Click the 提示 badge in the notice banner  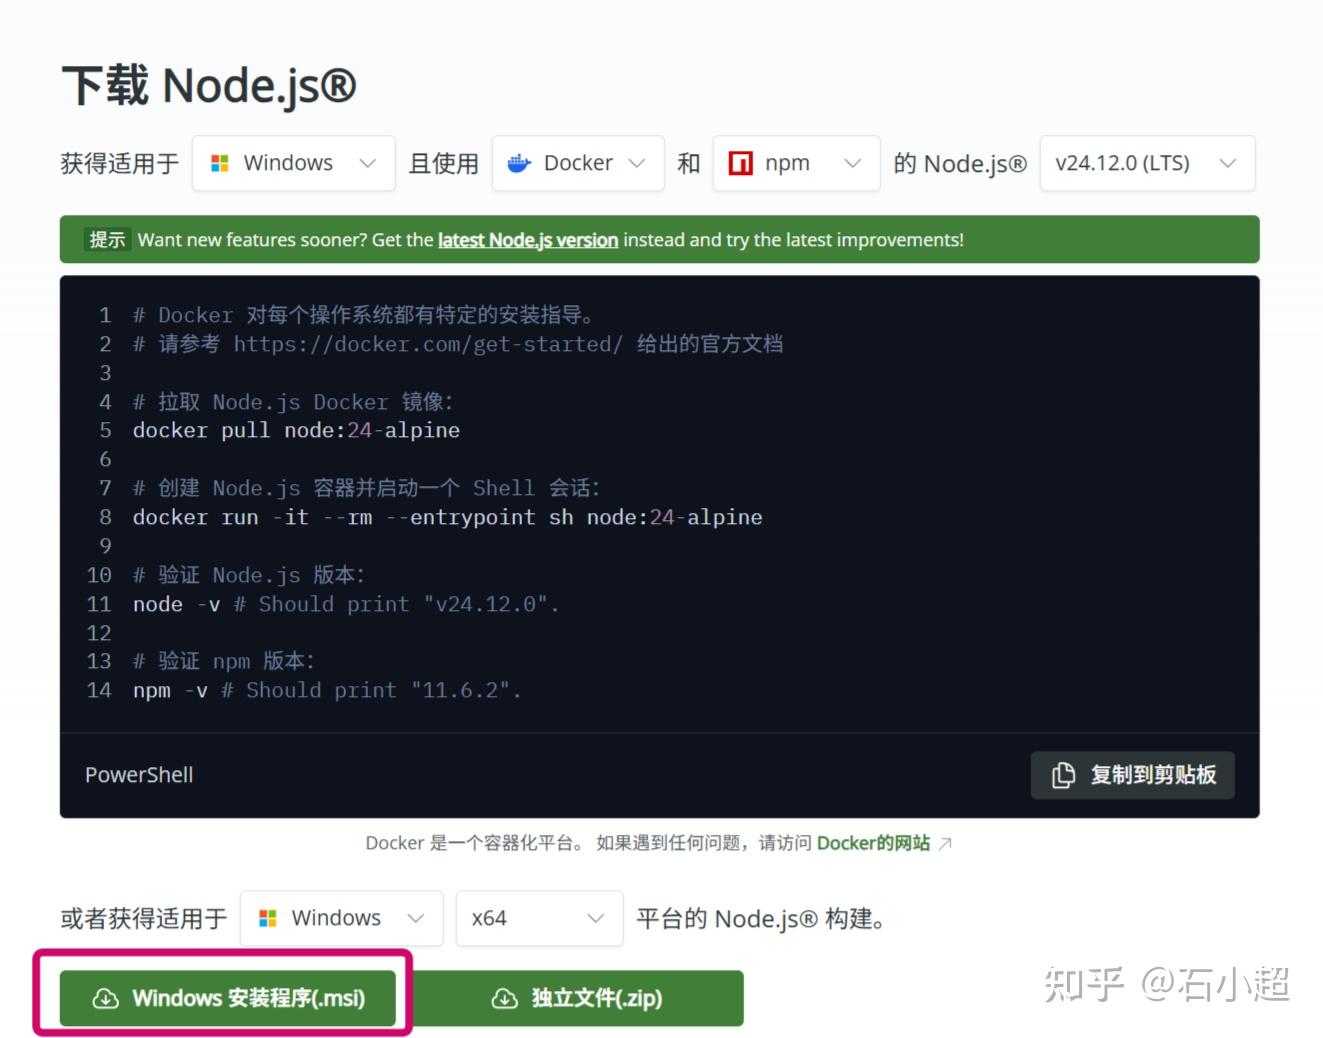click(107, 239)
